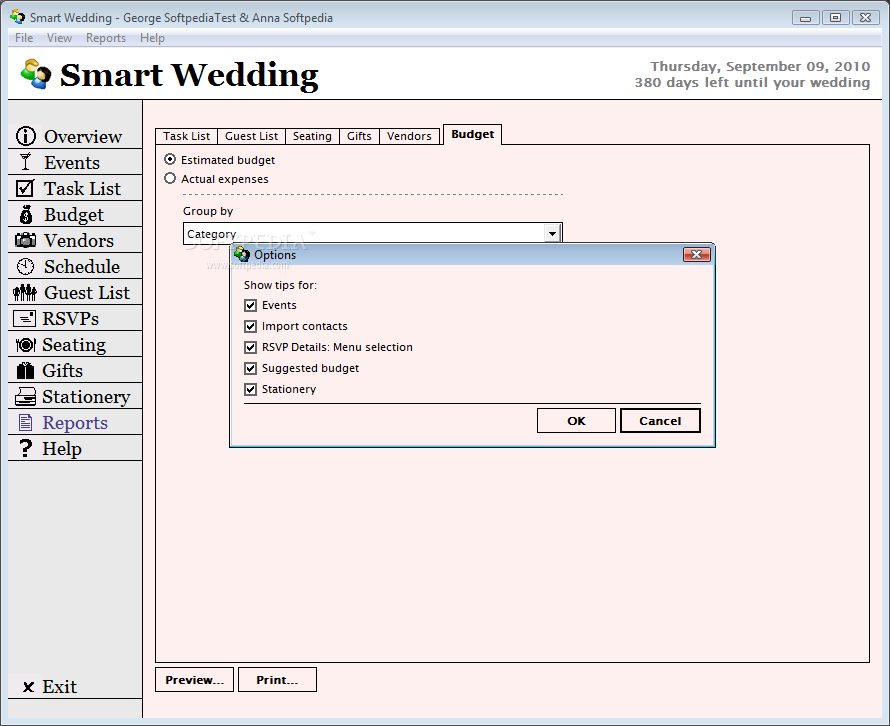
Task: Click the Options dialog title icon
Action: [242, 254]
